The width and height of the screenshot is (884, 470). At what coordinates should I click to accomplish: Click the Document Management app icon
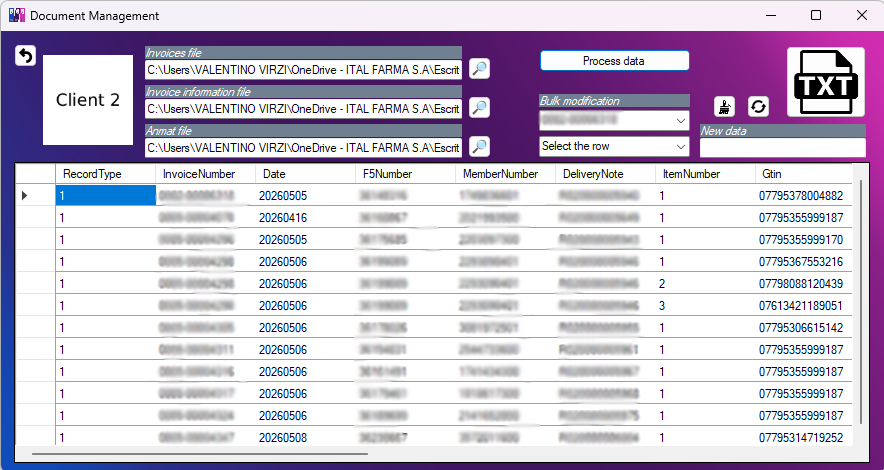click(17, 15)
